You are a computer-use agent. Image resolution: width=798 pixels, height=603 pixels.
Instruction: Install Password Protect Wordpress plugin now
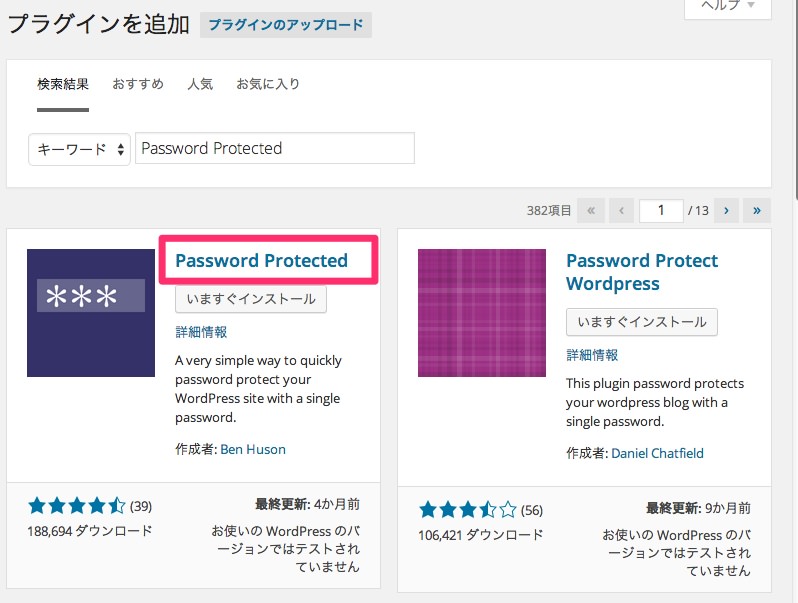coord(642,322)
